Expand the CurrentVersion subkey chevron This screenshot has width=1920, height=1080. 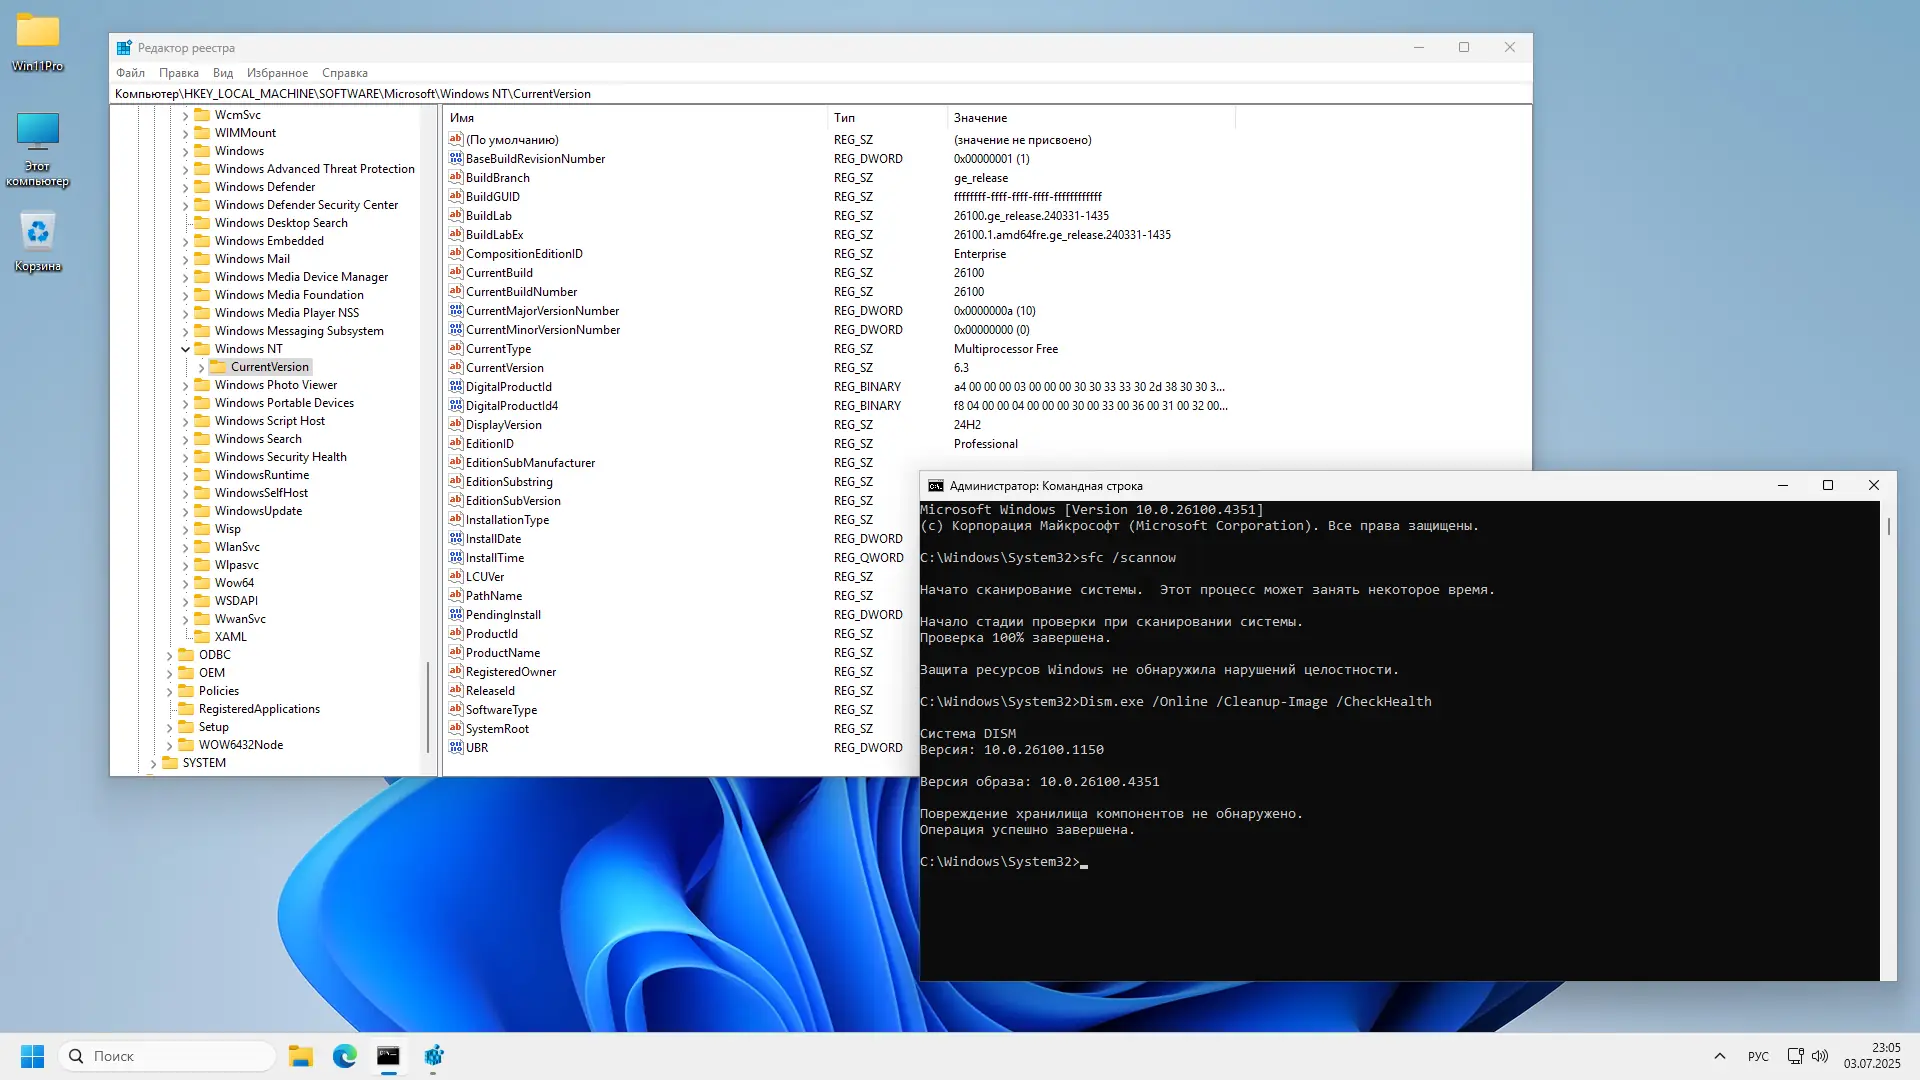point(201,367)
